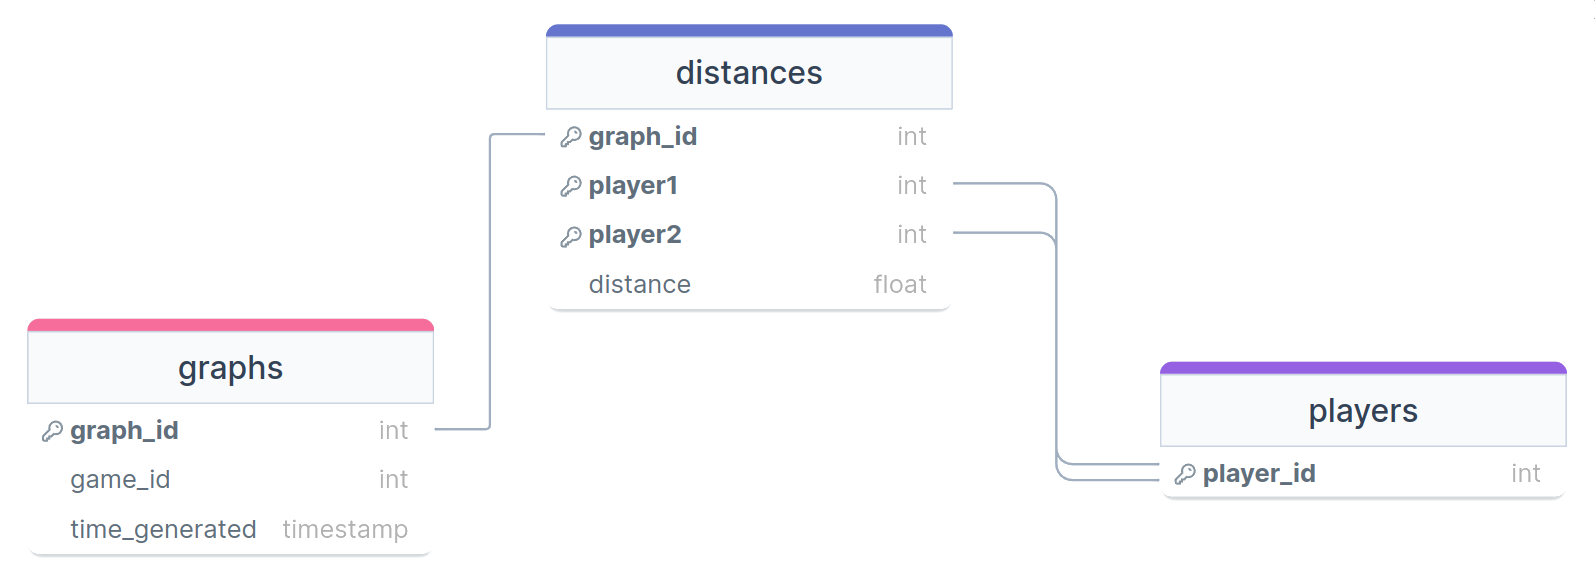Select the time_generated column row

(x=230, y=529)
